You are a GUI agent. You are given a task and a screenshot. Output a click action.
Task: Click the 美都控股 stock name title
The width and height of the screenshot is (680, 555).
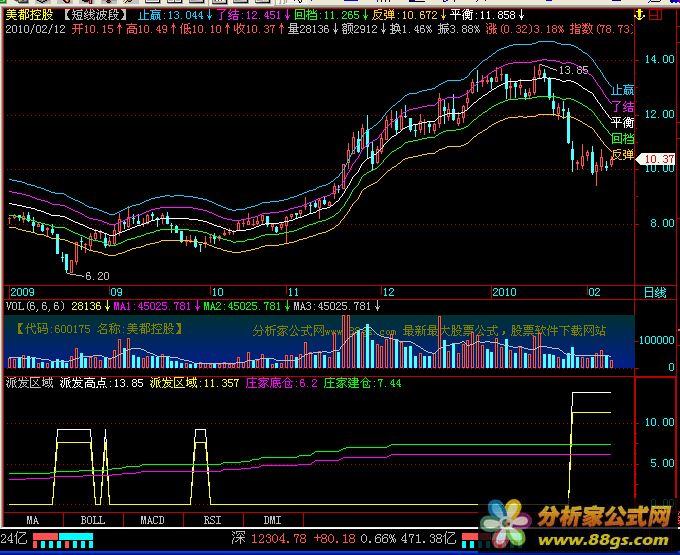pyautogui.click(x=30, y=16)
